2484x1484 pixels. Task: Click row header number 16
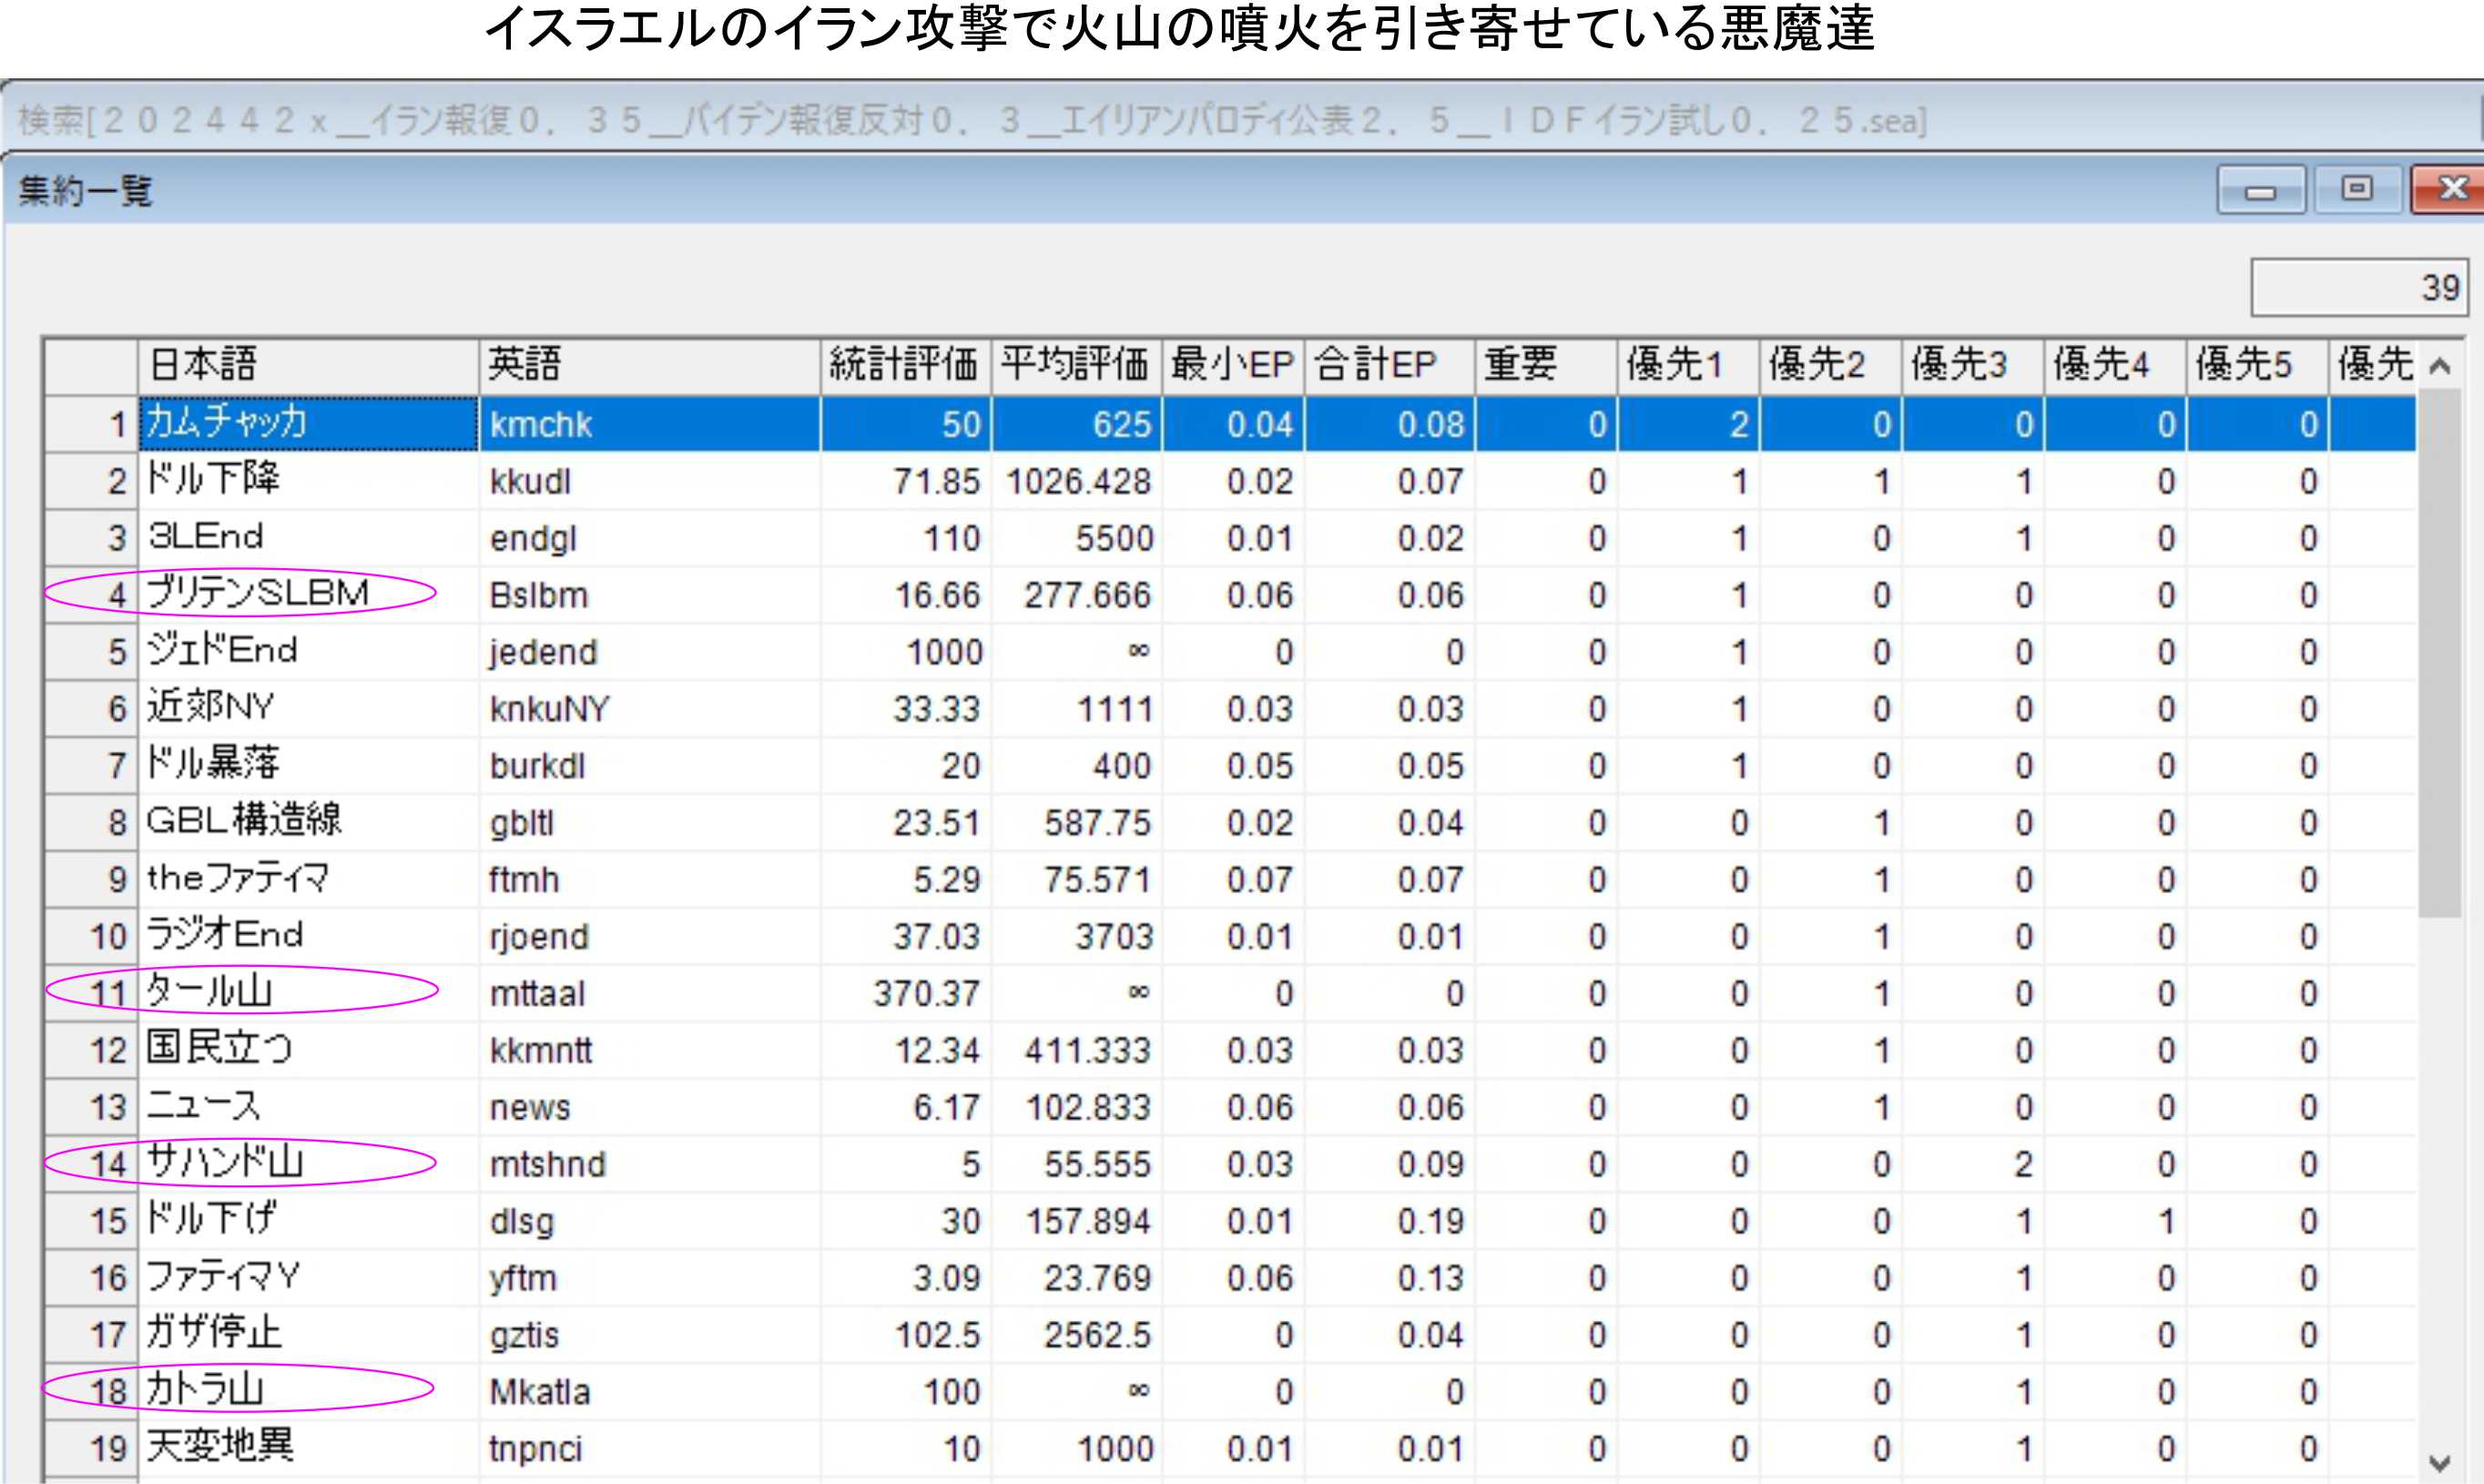pos(91,1279)
